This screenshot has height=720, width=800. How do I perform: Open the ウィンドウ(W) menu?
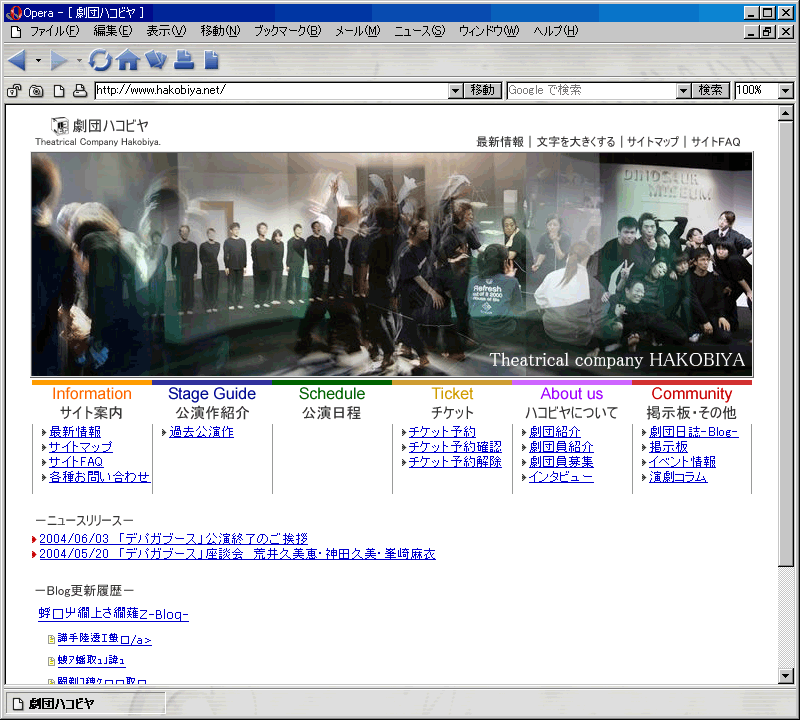tap(489, 32)
